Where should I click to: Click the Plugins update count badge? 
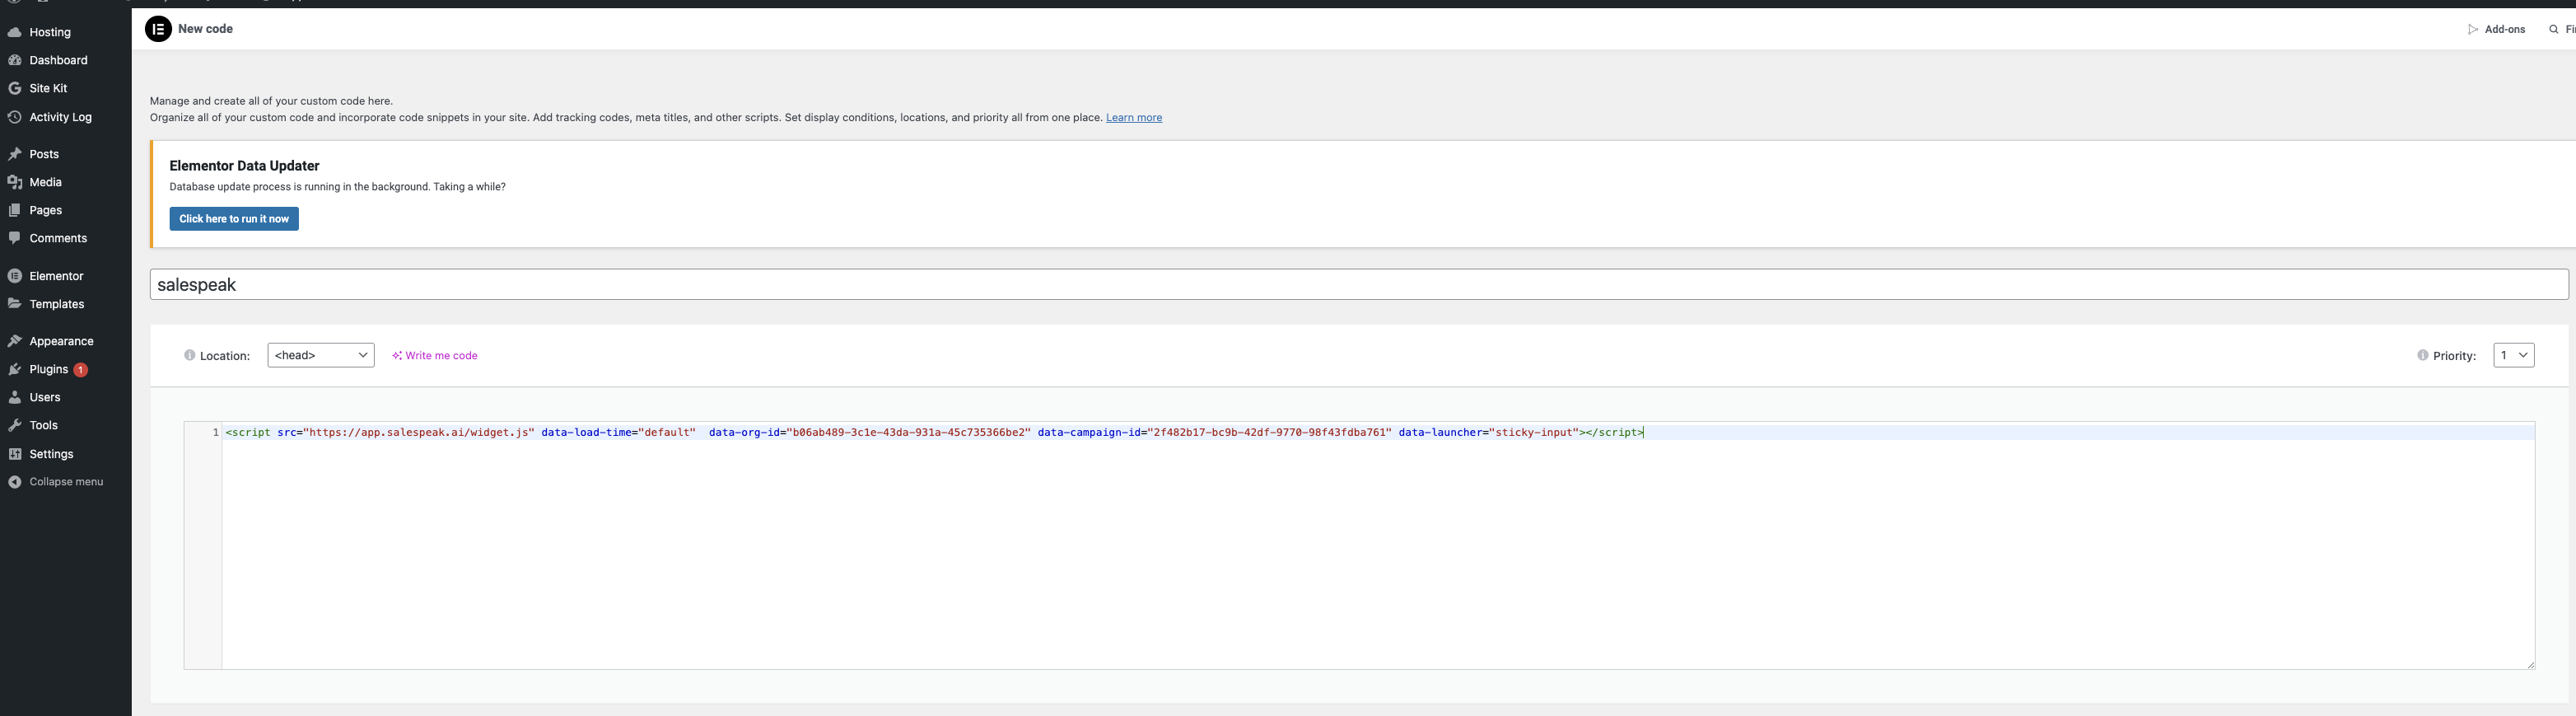(81, 370)
